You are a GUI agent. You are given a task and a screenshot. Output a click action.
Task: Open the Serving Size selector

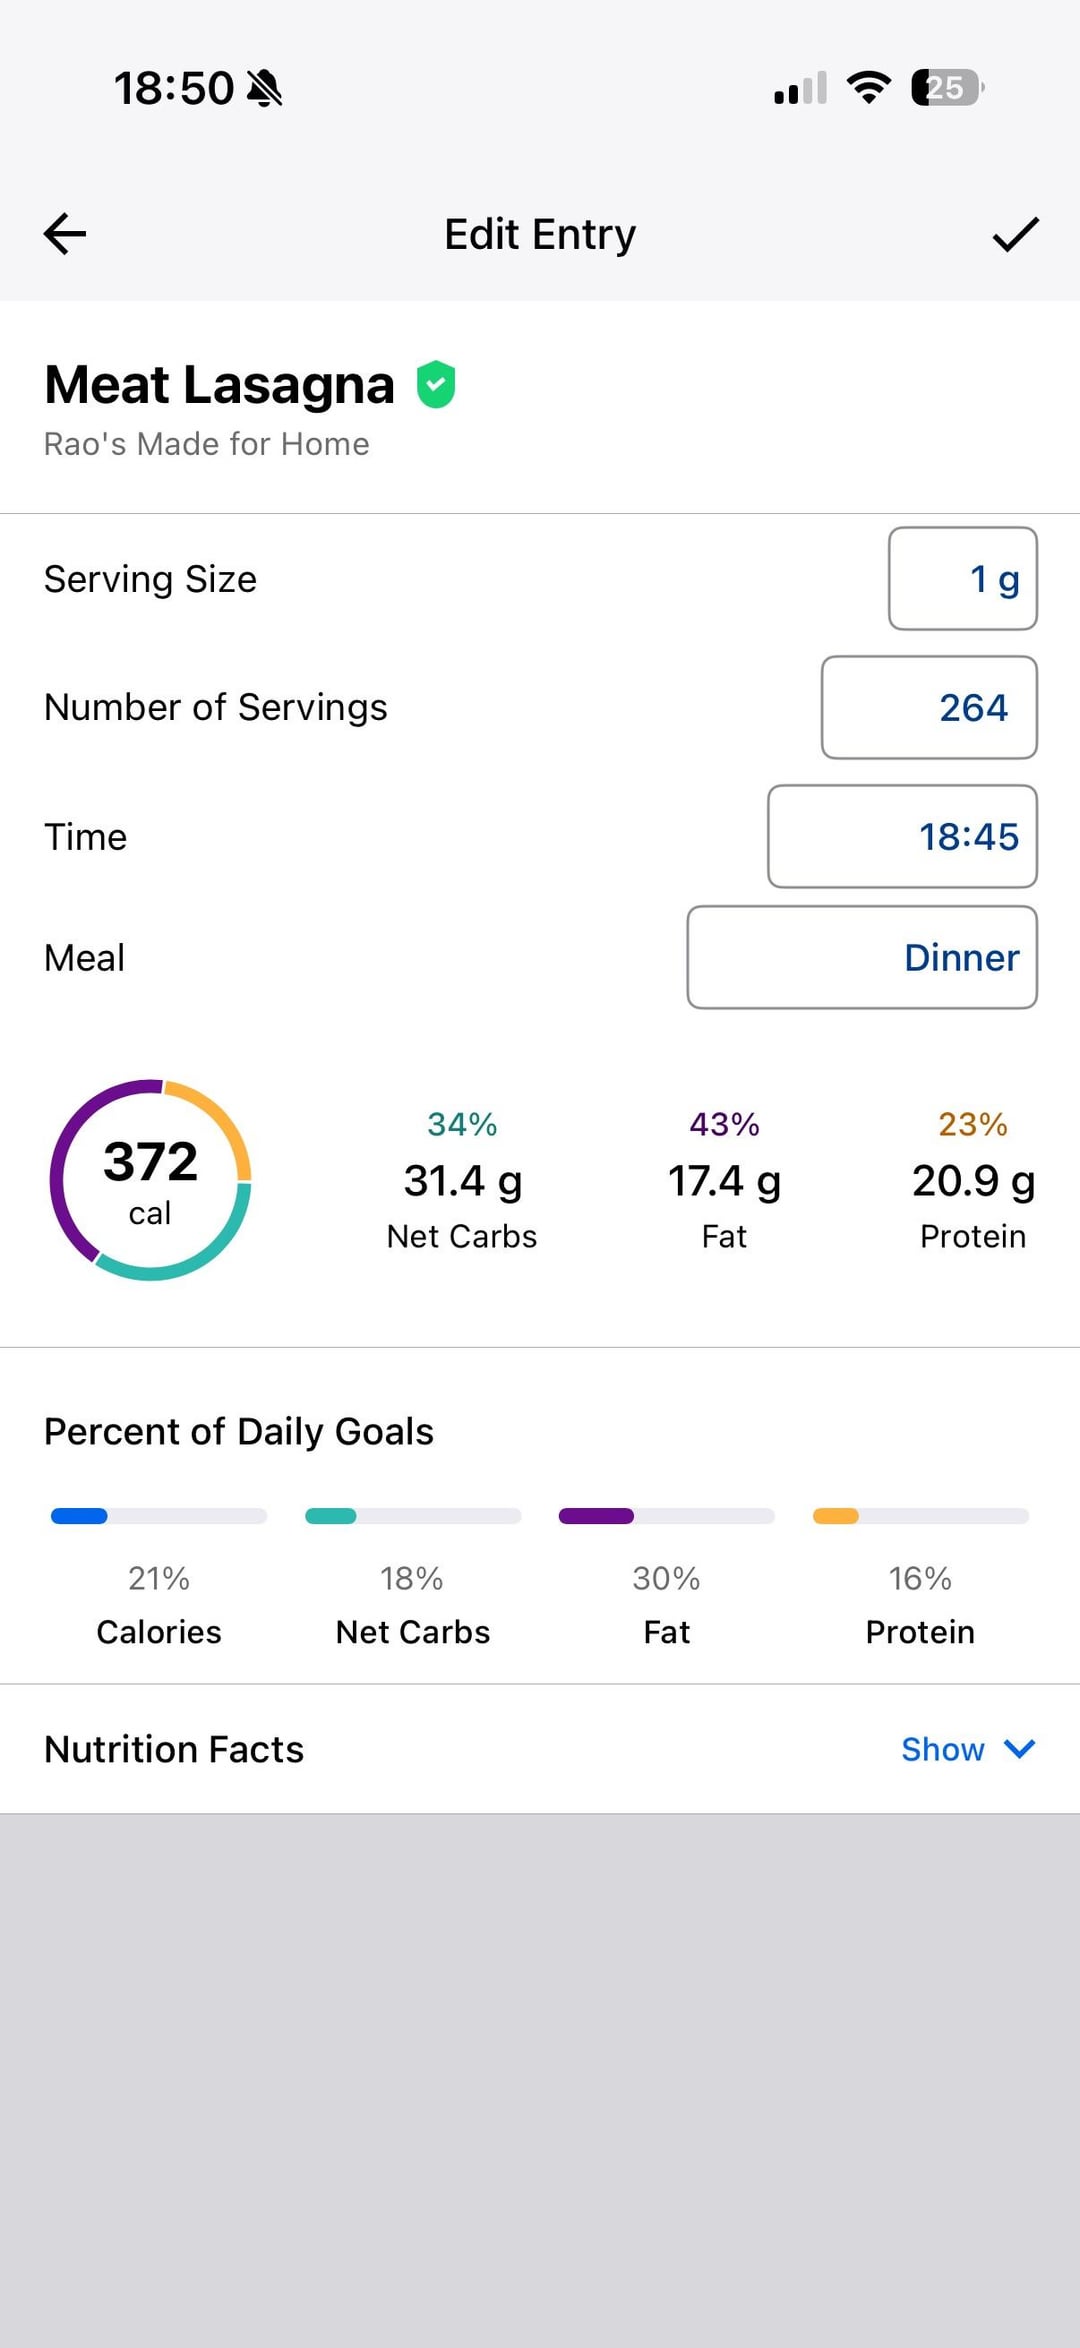pyautogui.click(x=962, y=579)
